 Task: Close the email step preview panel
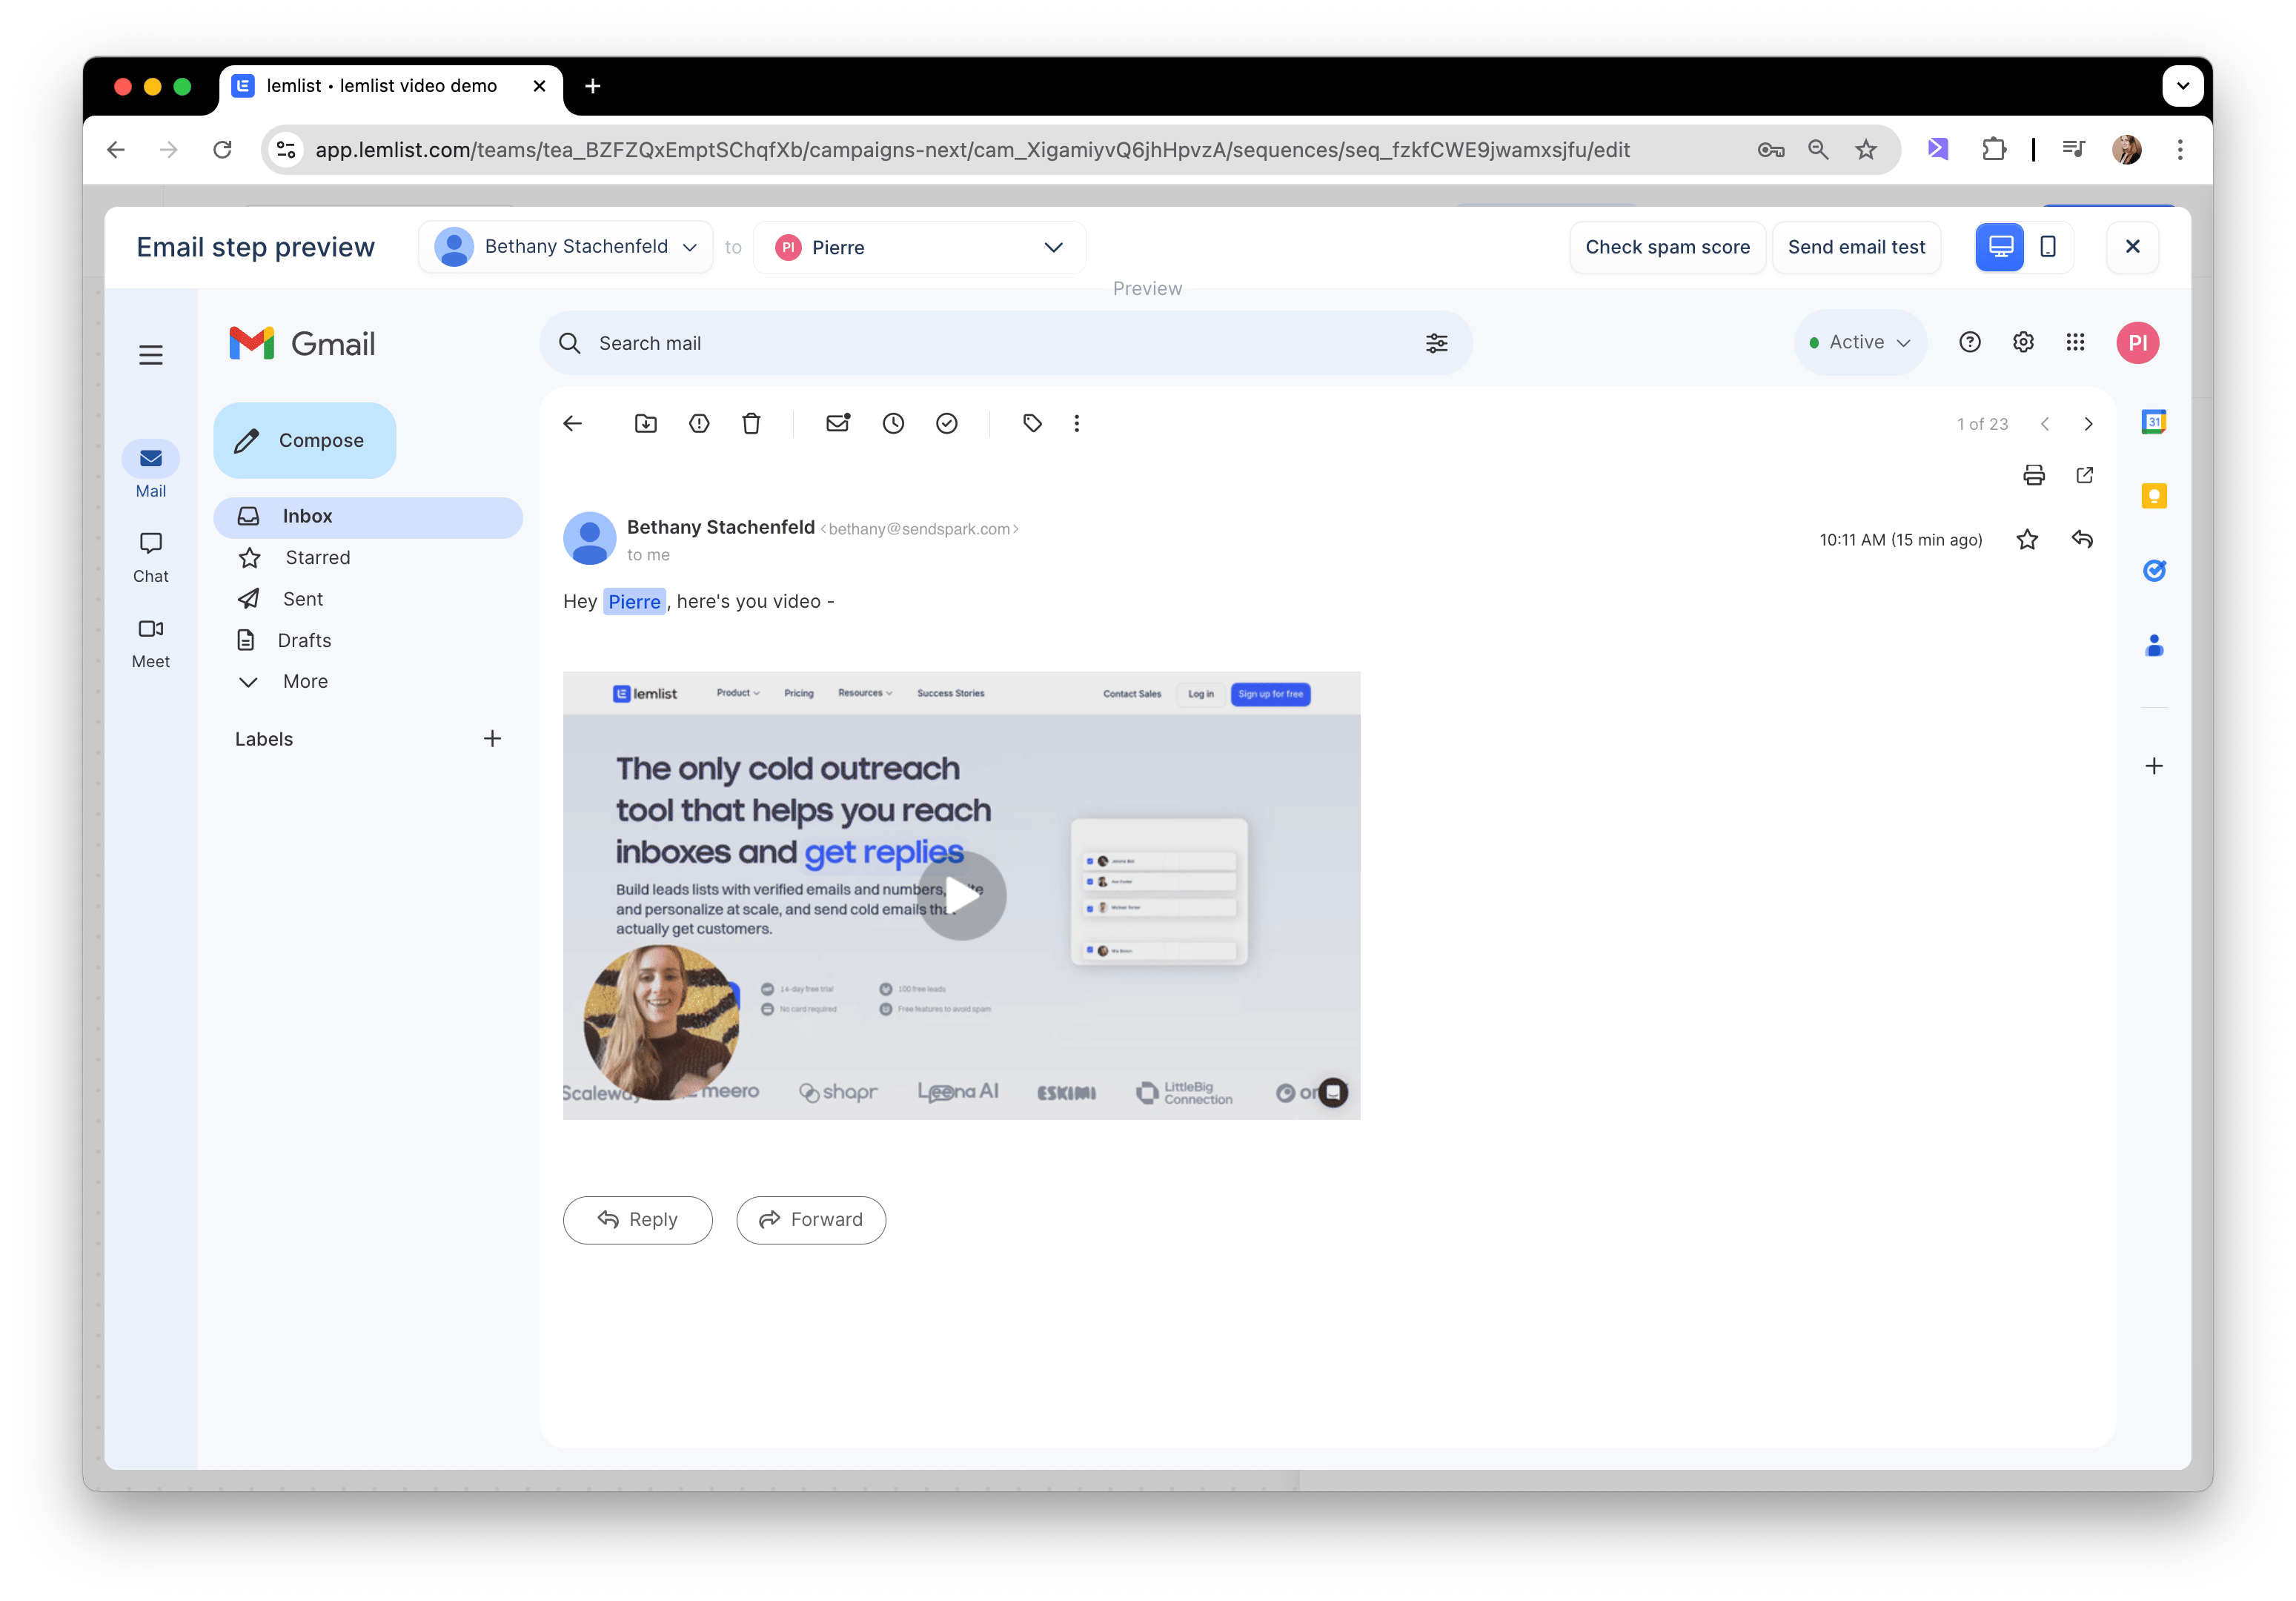pyautogui.click(x=2132, y=247)
